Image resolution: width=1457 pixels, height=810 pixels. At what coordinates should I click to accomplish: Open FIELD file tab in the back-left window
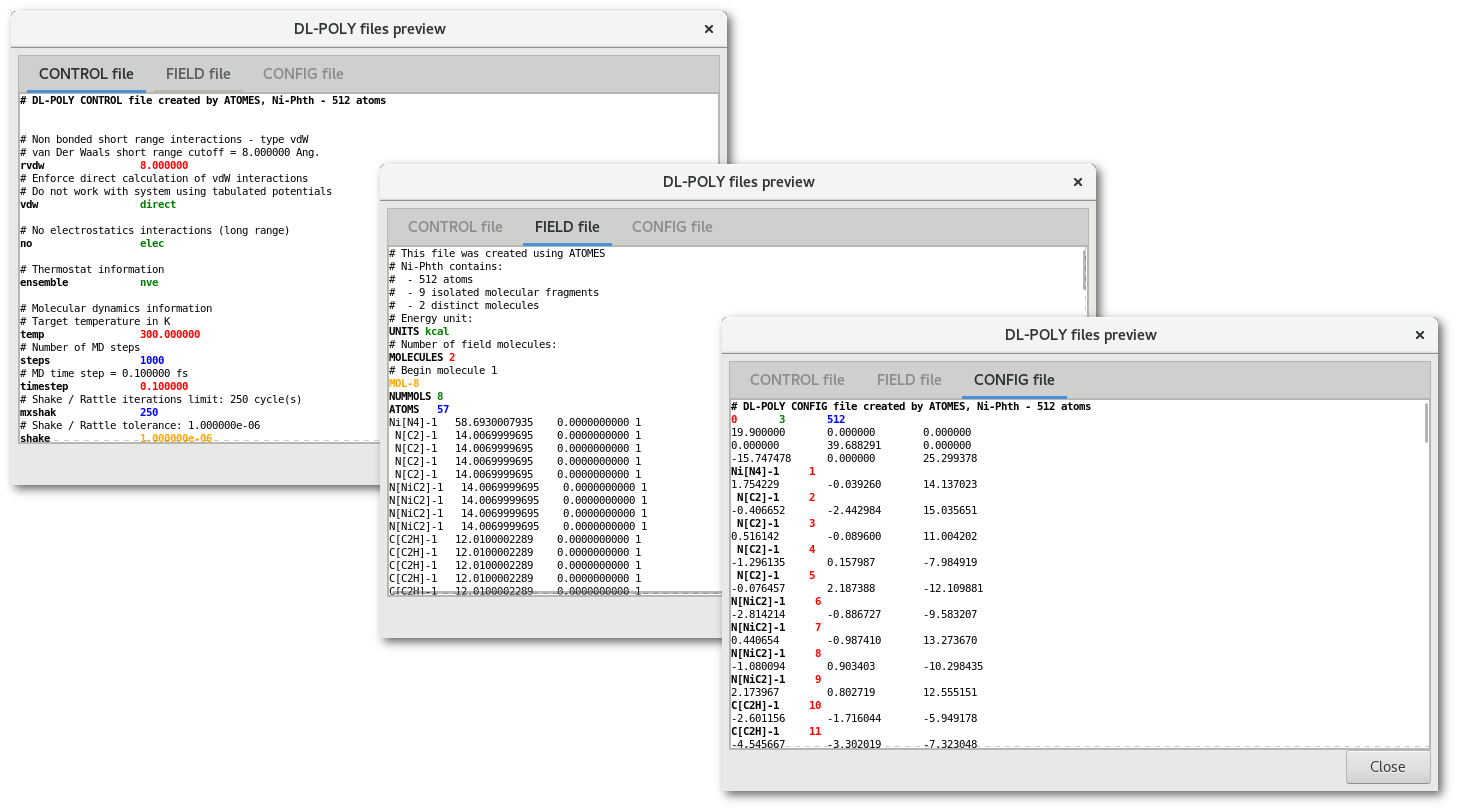198,74
